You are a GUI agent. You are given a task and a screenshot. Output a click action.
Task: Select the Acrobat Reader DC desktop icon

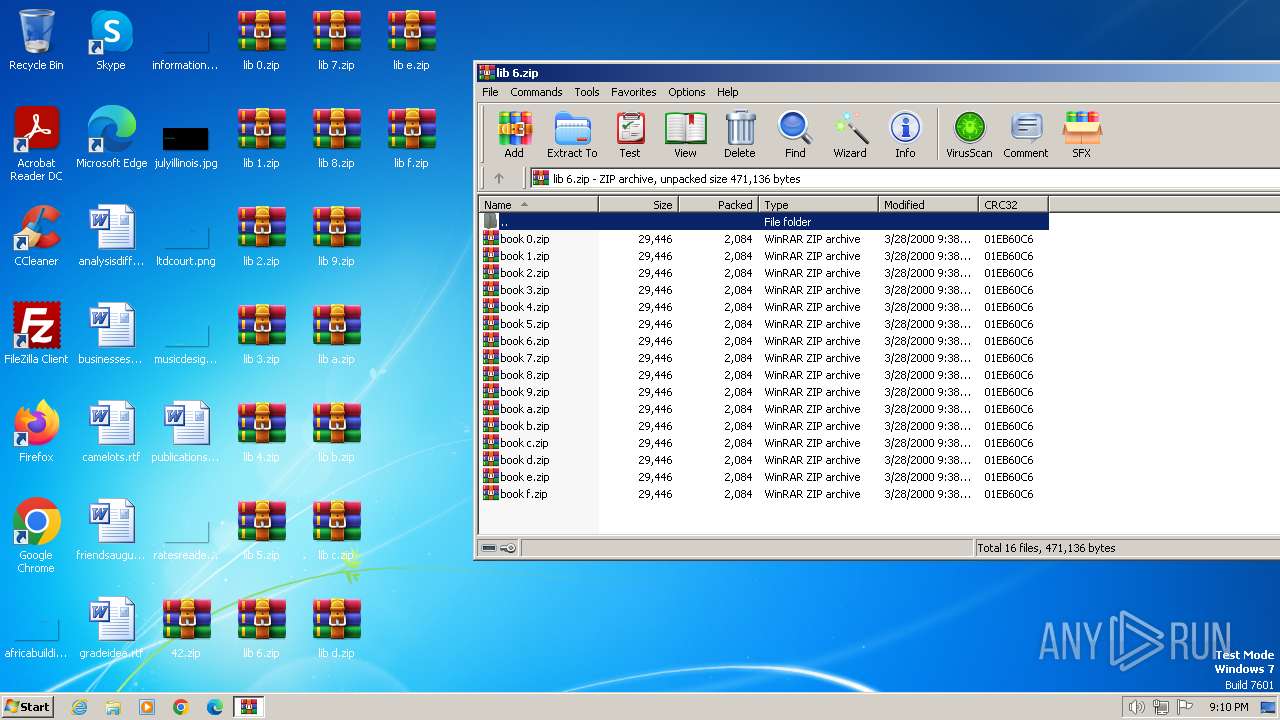pyautogui.click(x=36, y=144)
